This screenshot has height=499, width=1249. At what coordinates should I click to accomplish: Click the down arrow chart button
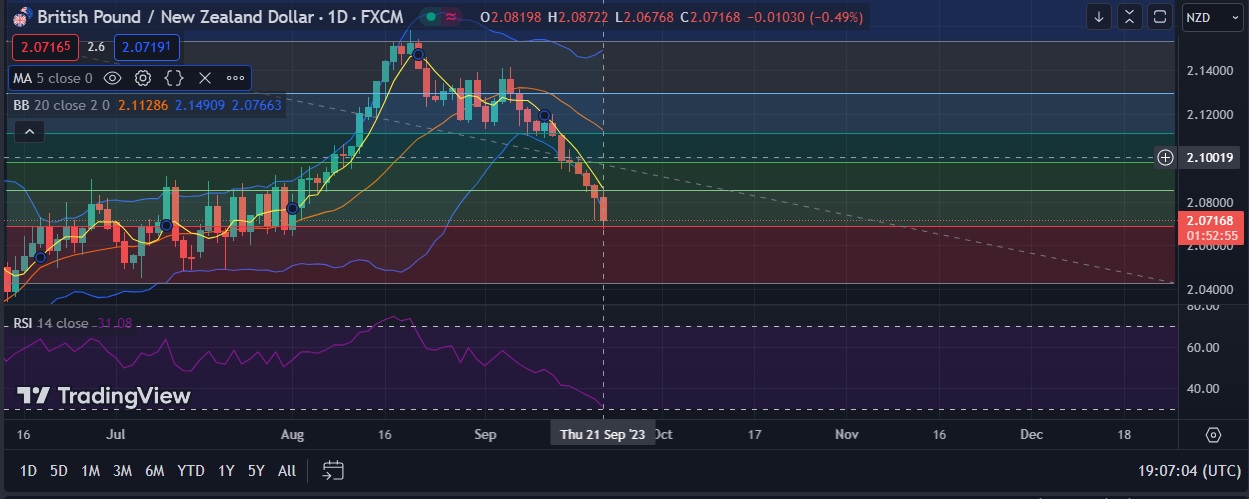point(1100,17)
